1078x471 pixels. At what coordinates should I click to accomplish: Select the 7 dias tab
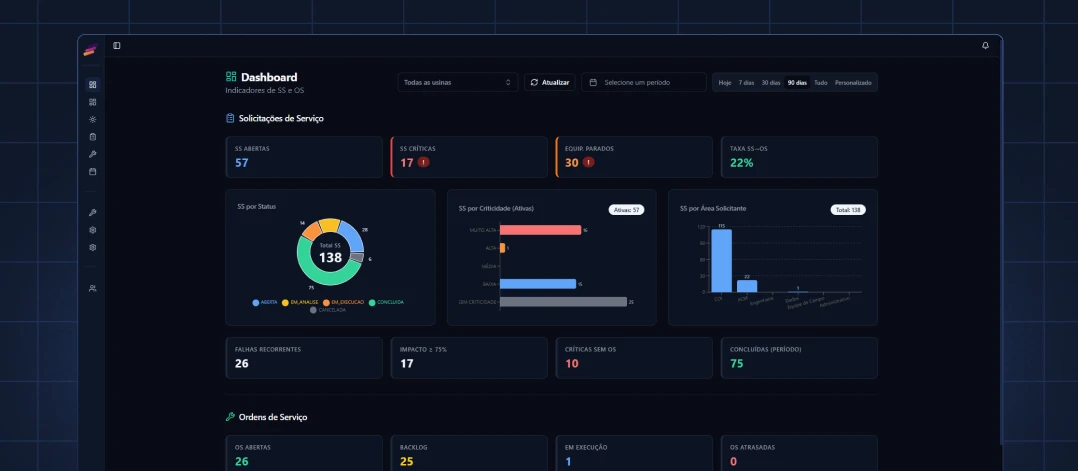(746, 83)
